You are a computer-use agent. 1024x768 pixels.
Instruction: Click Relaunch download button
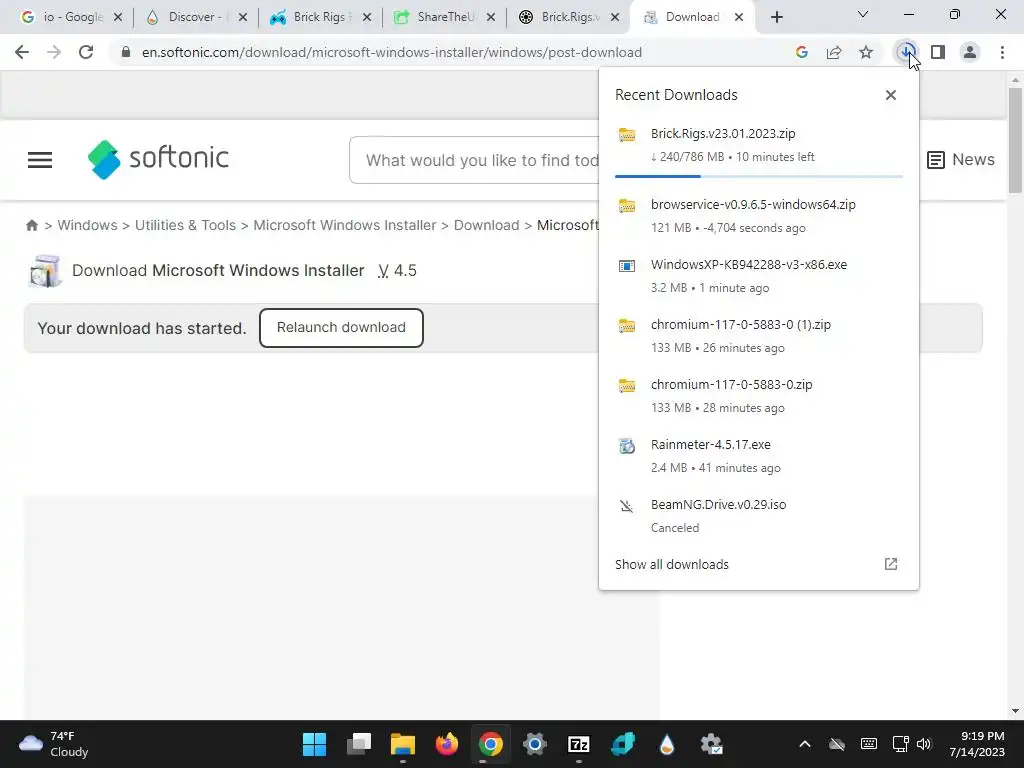click(341, 328)
